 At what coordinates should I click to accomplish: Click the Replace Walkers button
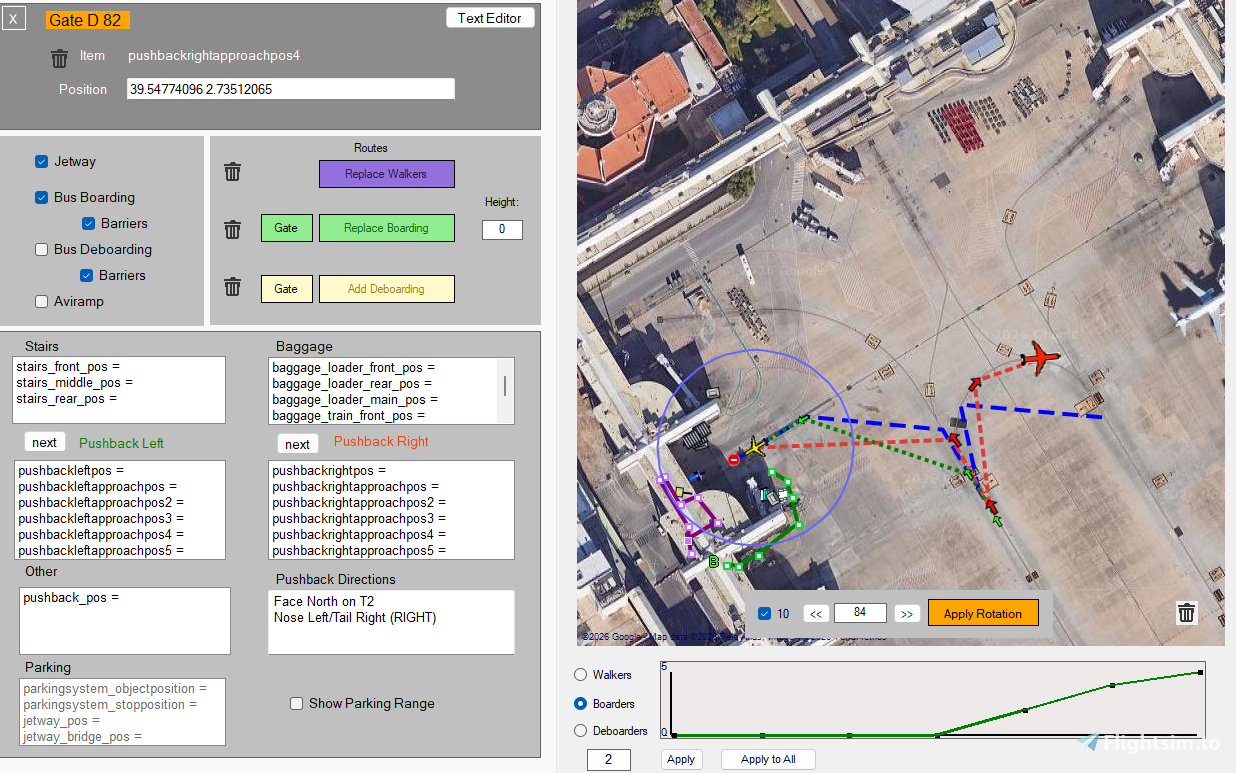(x=386, y=174)
